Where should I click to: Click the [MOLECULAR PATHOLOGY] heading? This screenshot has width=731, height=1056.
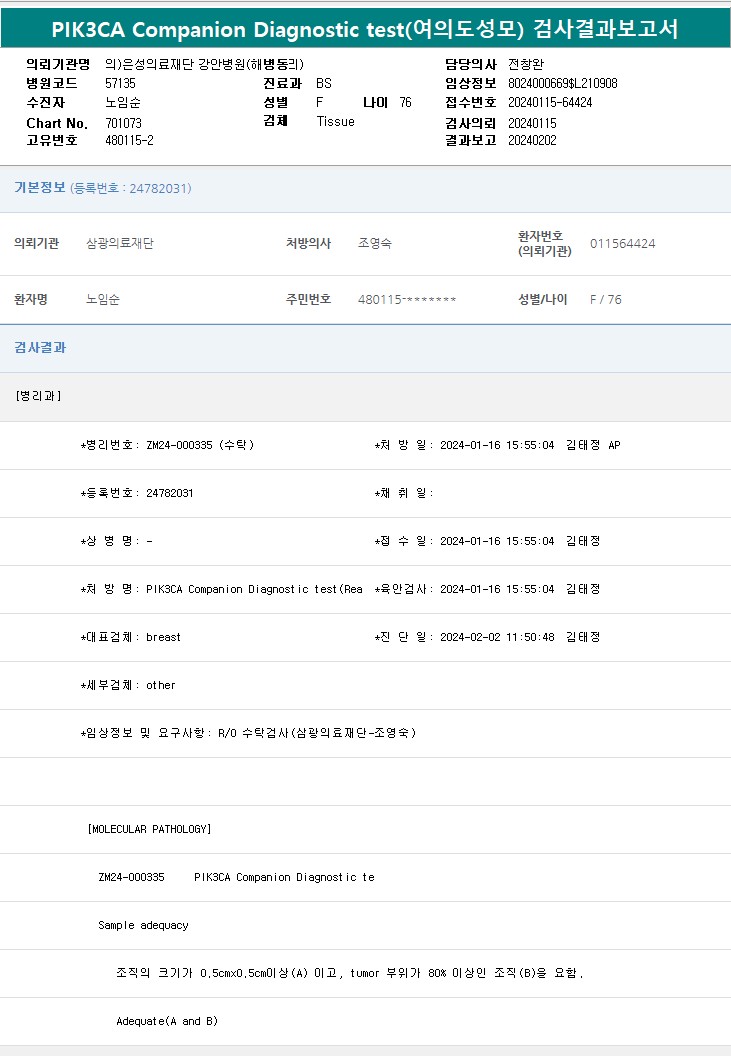tap(149, 829)
